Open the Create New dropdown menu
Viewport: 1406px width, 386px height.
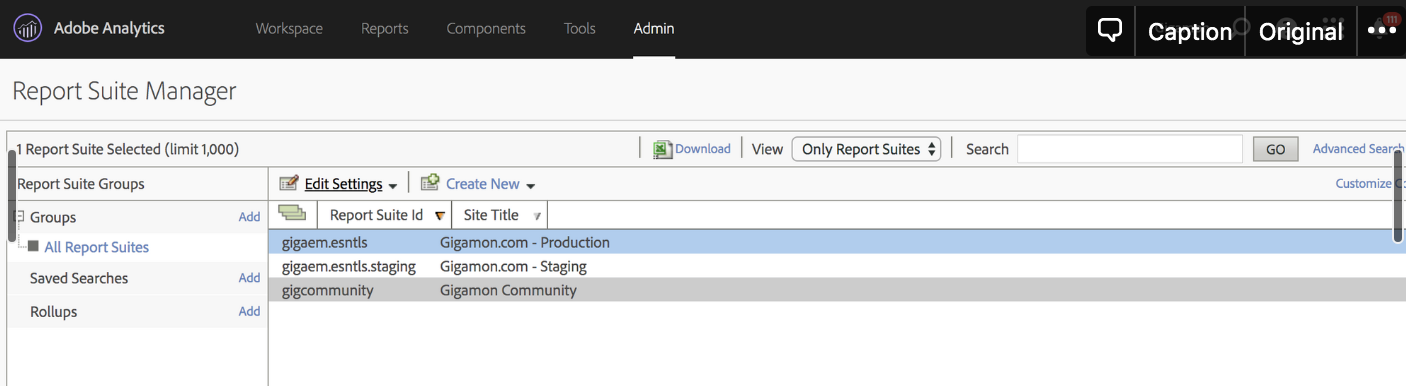[491, 184]
